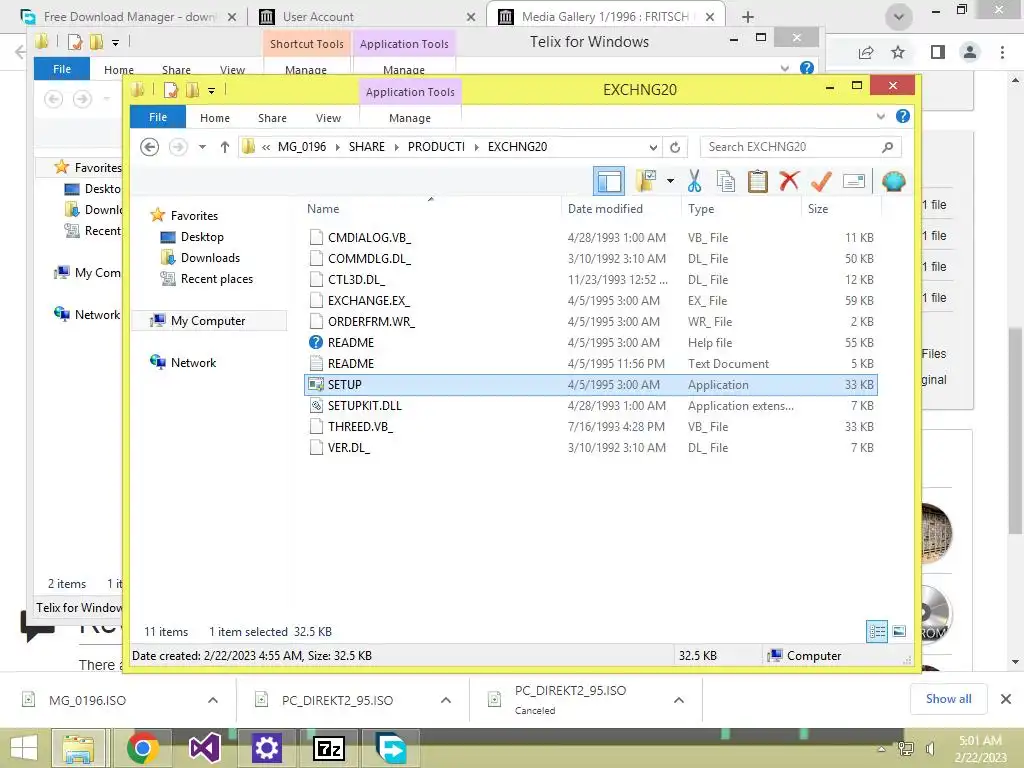Open the Manage tab in EXCHNG20

point(409,118)
